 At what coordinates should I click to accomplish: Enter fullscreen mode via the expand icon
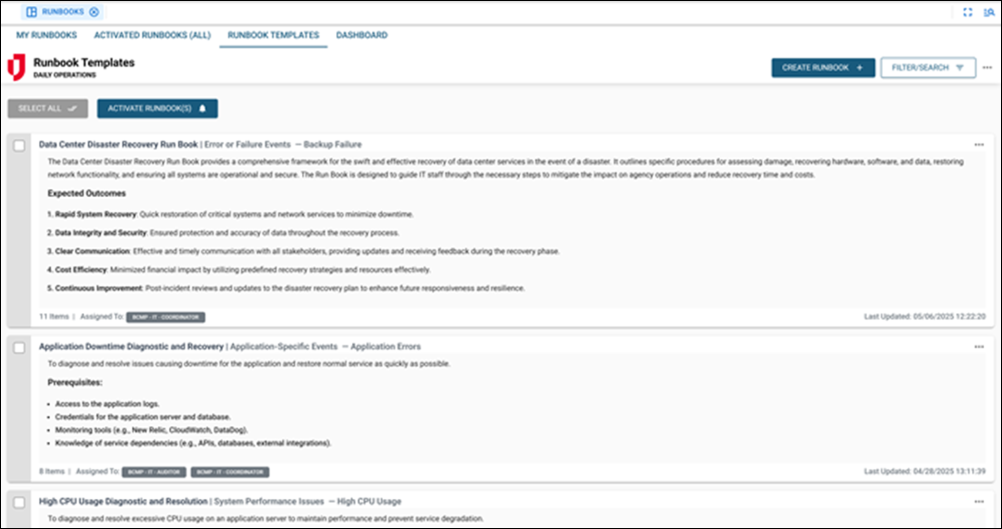(967, 12)
